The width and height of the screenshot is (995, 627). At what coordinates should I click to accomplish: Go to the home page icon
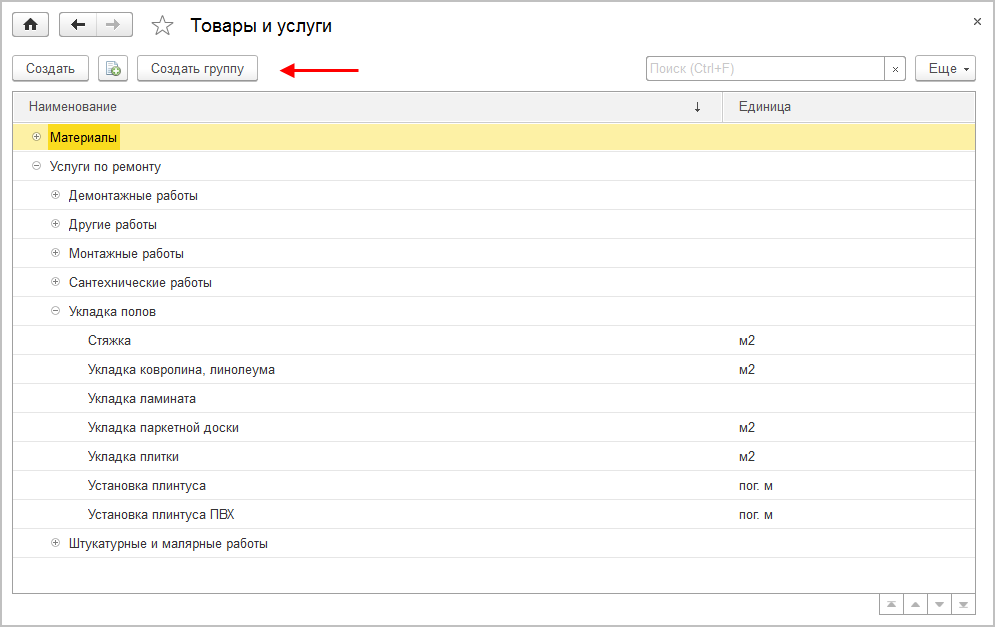tap(29, 25)
